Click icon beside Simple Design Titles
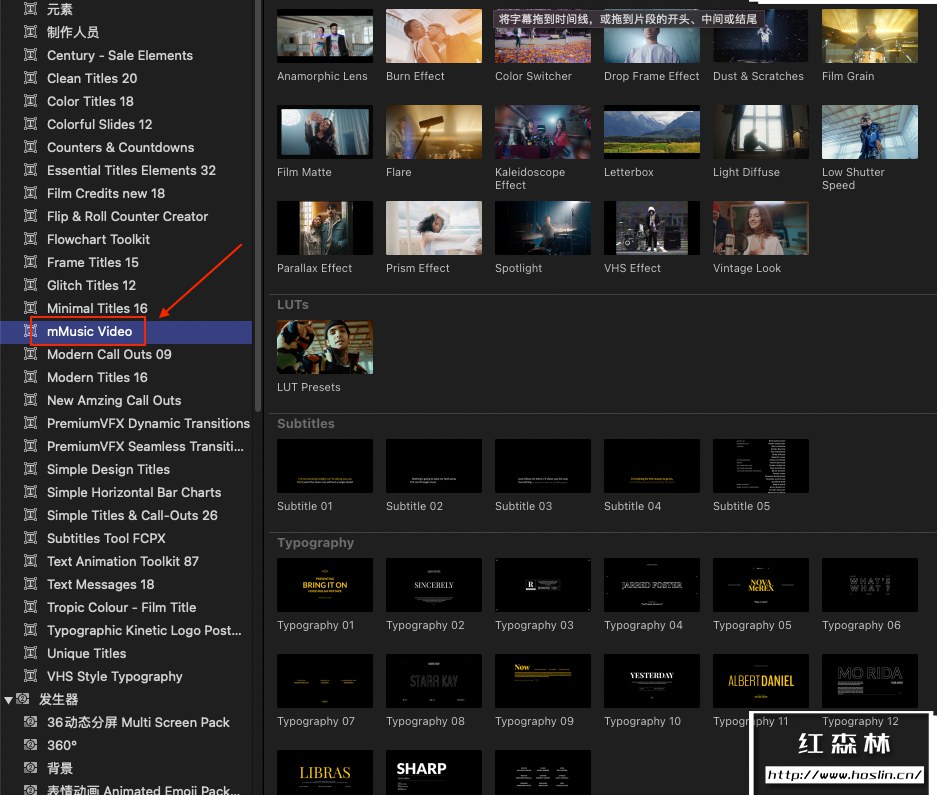 coord(30,469)
